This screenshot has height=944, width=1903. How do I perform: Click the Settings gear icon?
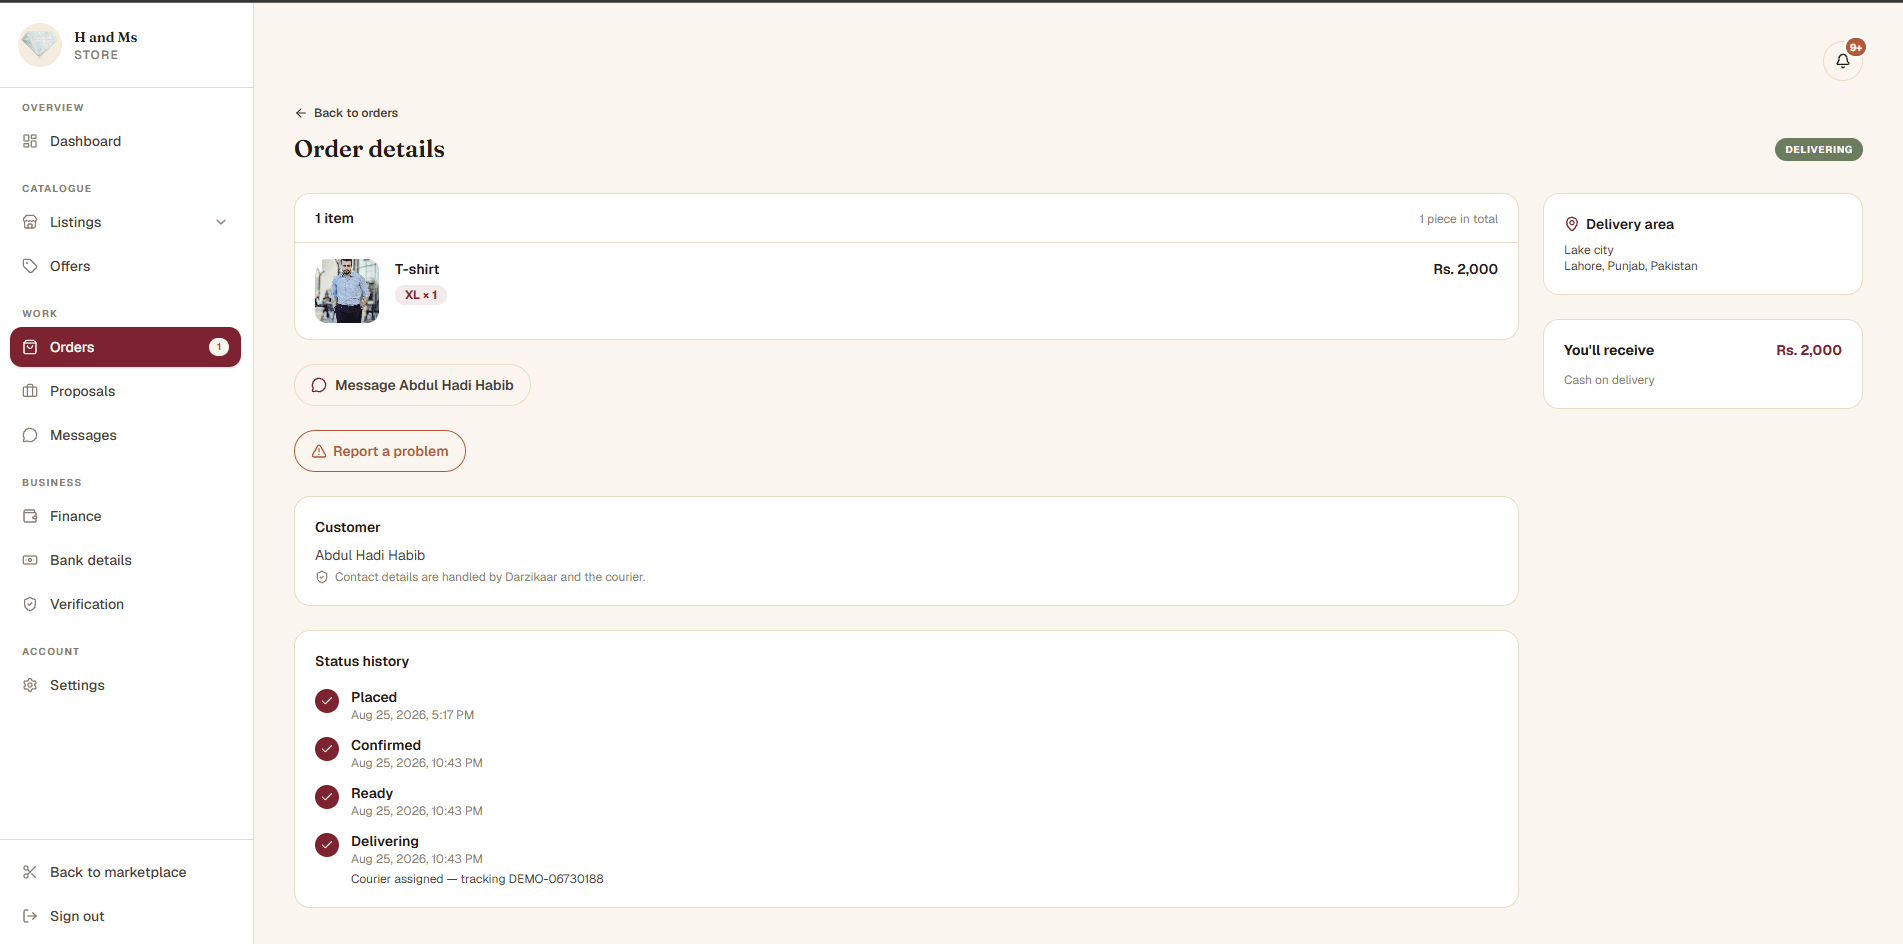tap(30, 685)
